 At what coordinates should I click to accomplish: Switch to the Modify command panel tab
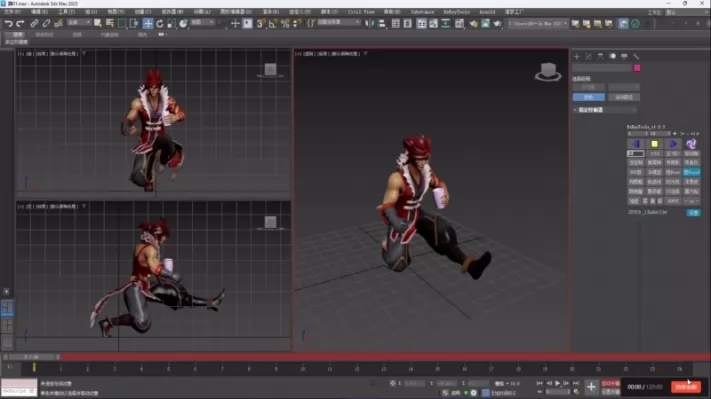(x=589, y=56)
